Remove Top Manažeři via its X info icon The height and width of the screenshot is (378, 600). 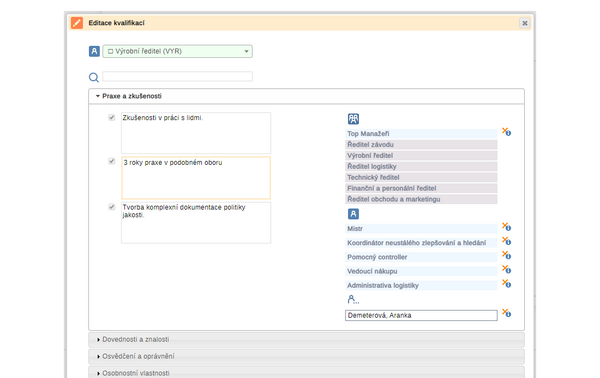coord(506,132)
